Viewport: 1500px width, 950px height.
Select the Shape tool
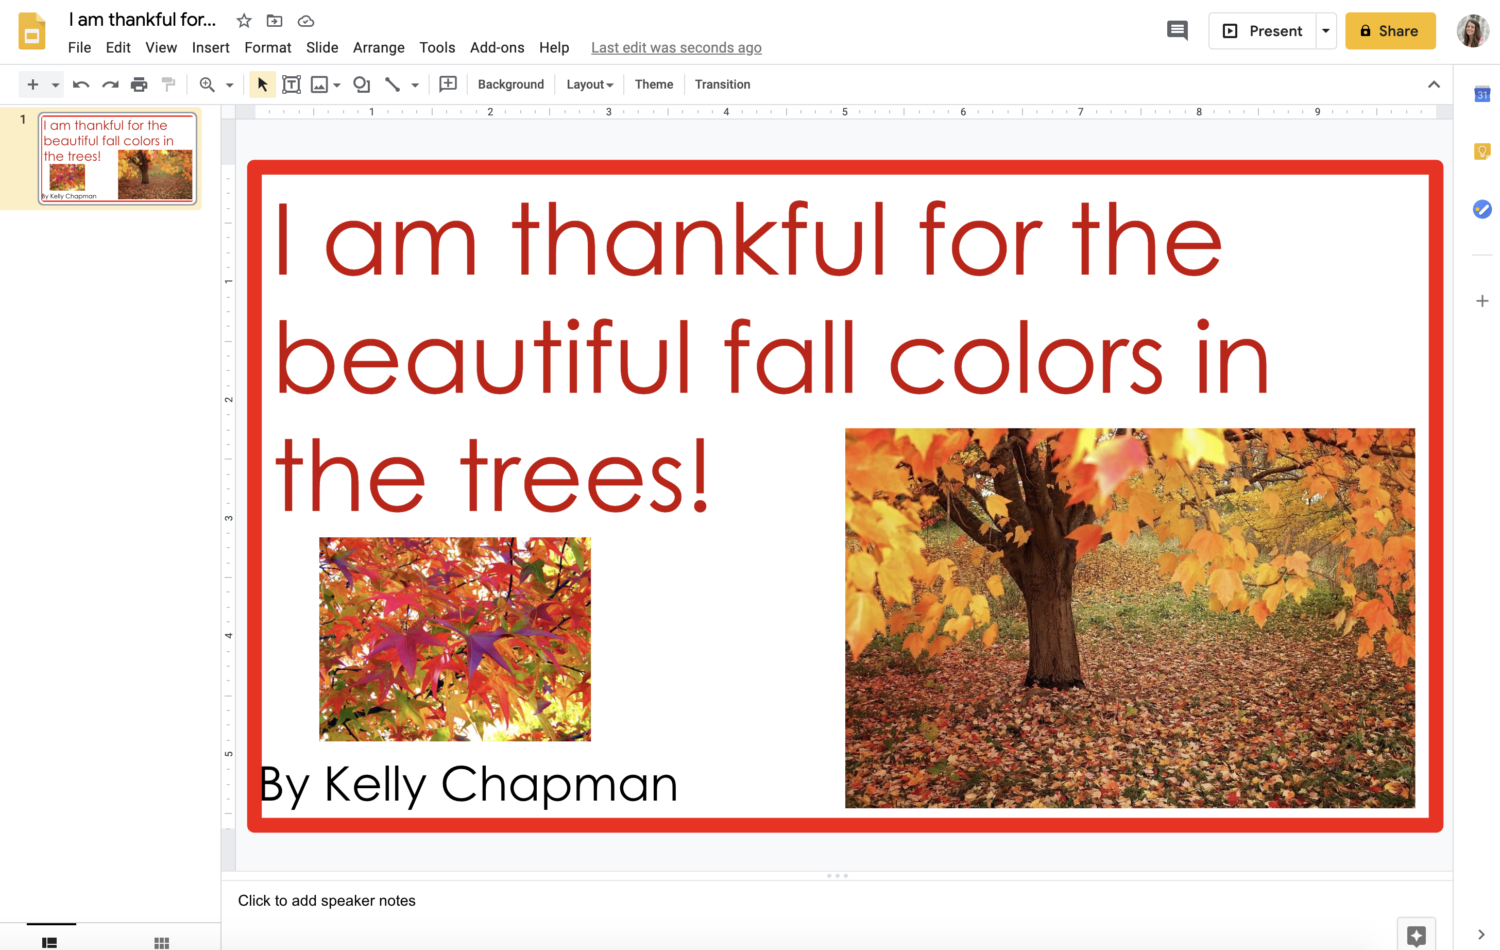361,84
